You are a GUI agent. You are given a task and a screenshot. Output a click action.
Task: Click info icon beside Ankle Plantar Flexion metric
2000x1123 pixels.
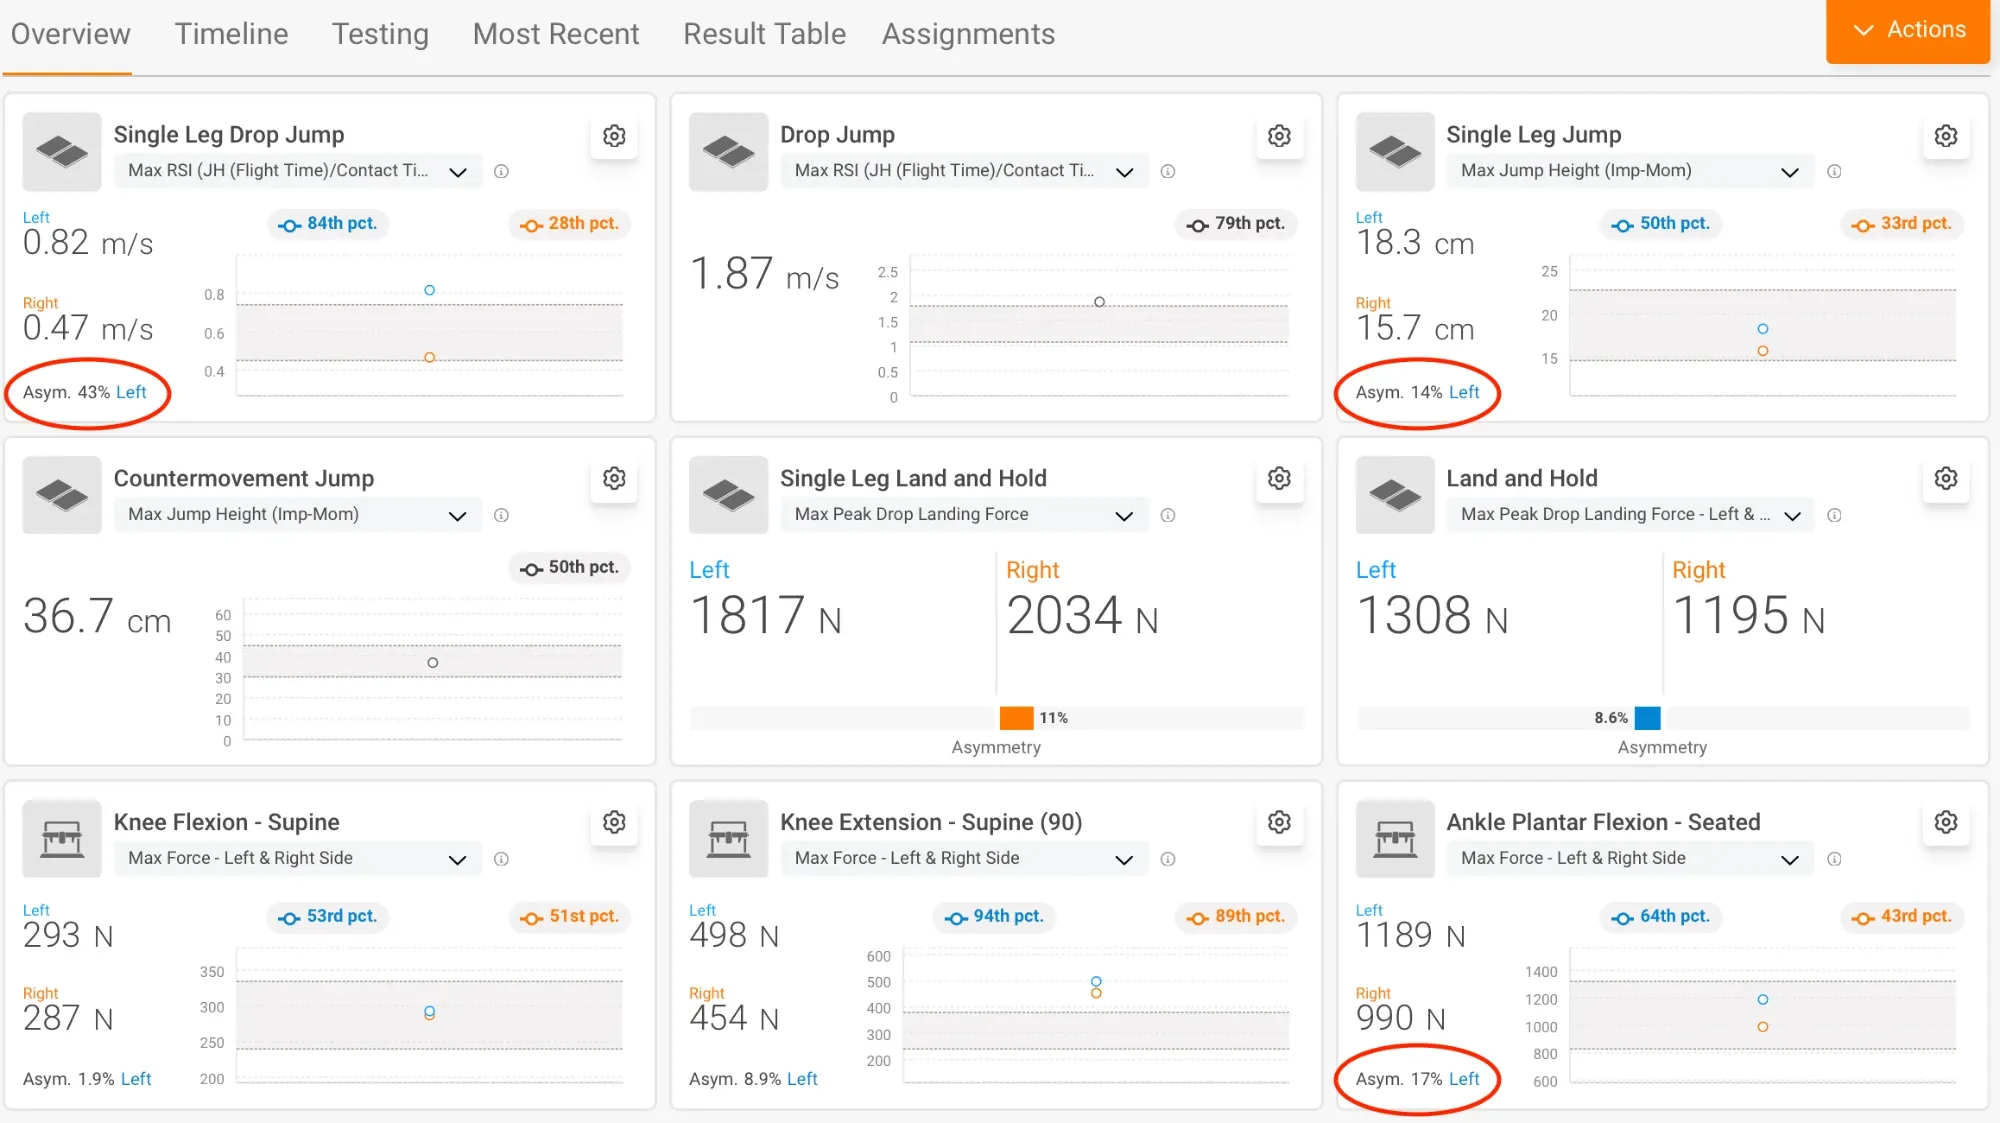pyautogui.click(x=1834, y=859)
